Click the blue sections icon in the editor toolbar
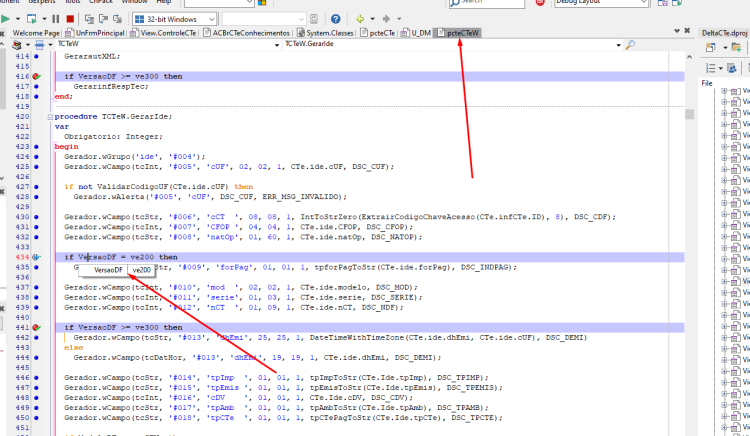The image size is (750, 436). click(x=39, y=45)
